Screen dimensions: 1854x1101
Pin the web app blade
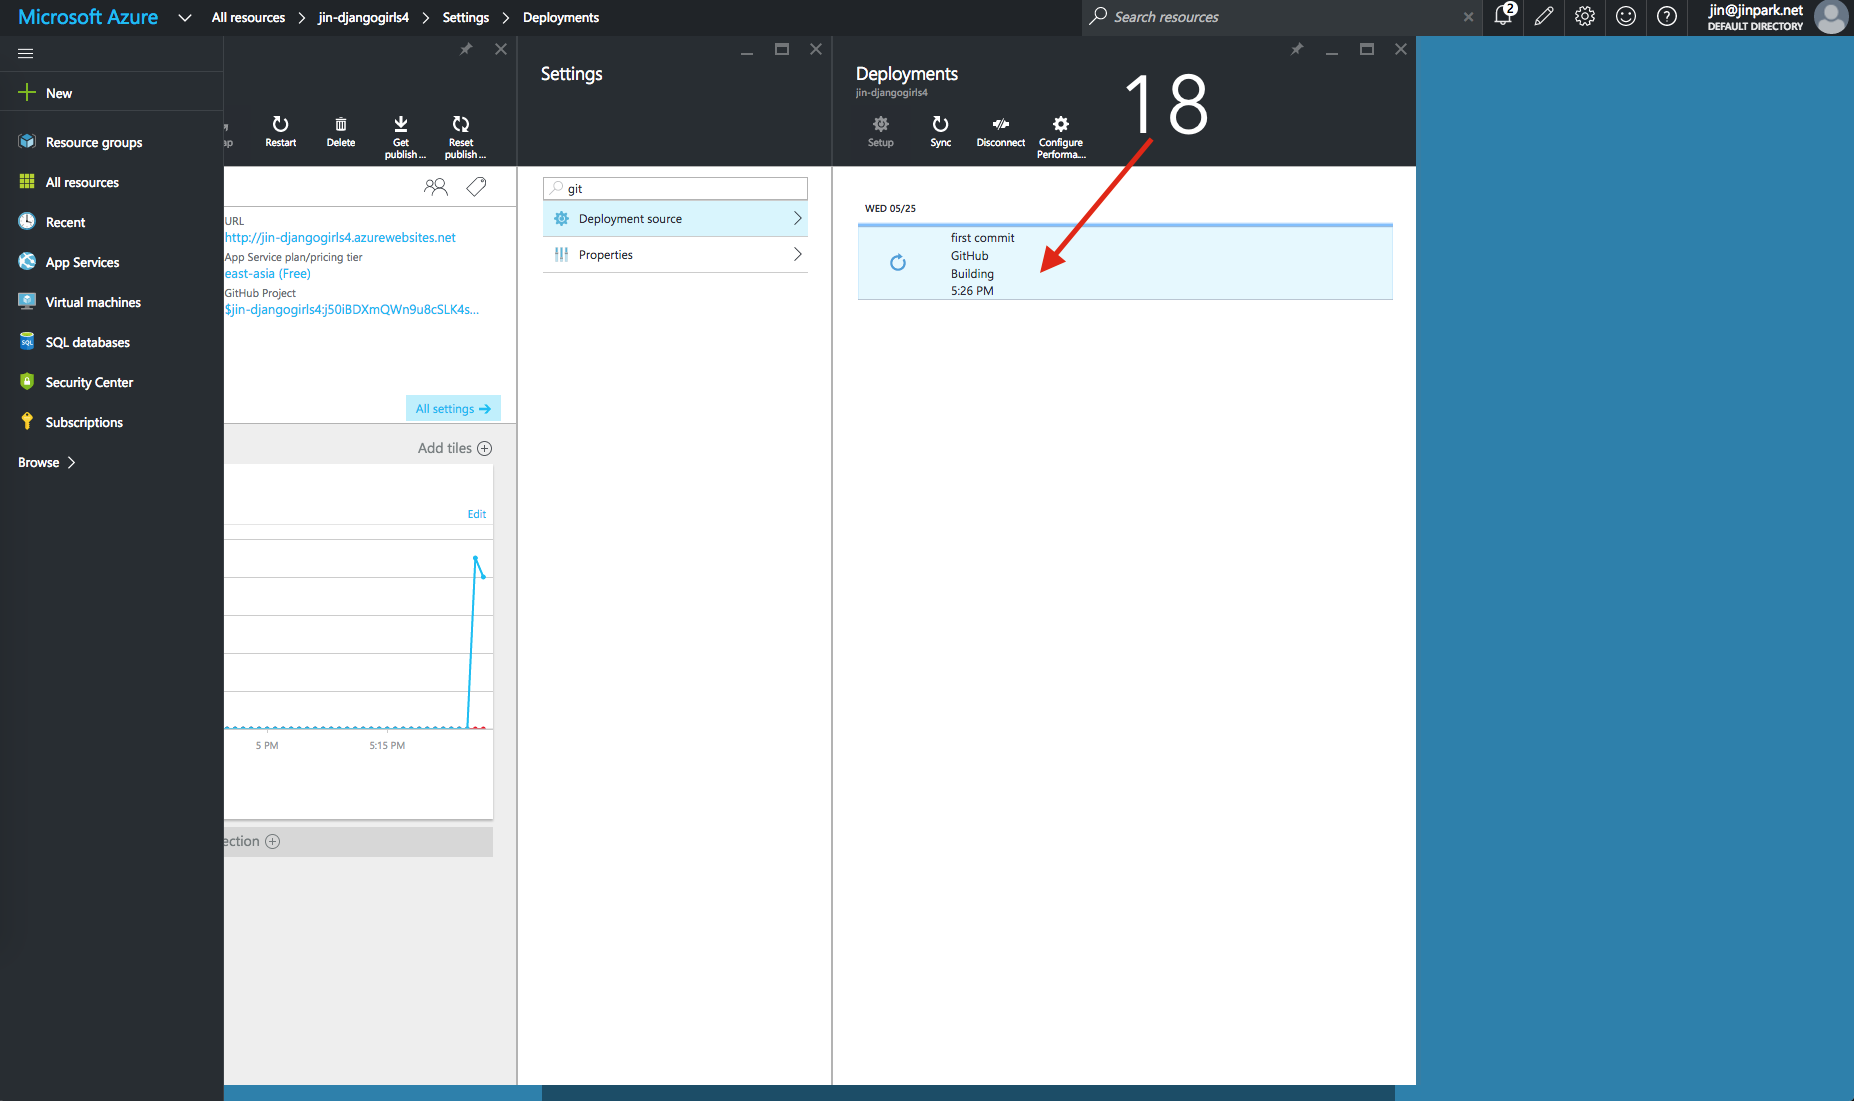466,49
